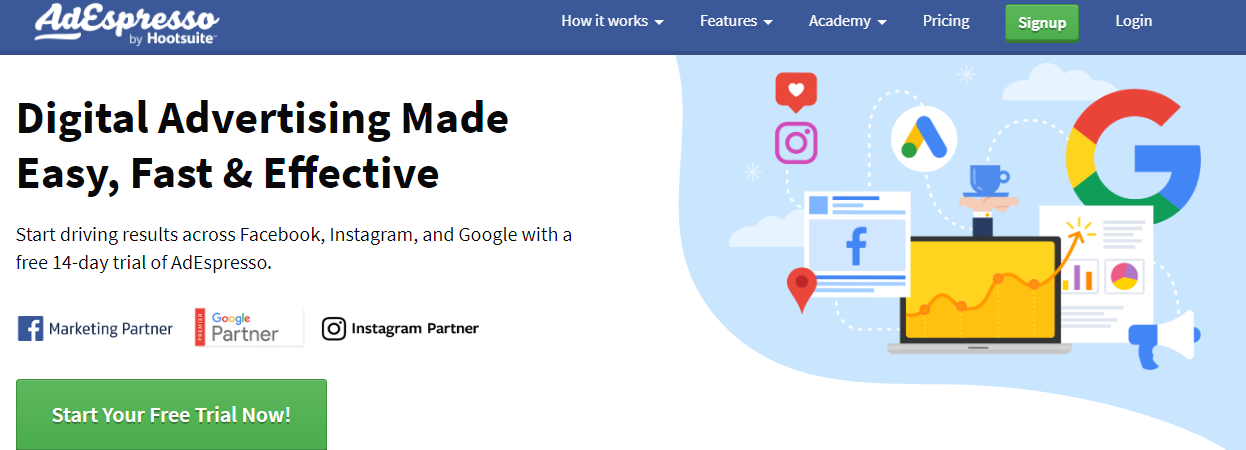This screenshot has width=1246, height=450.
Task: Click the red heart like bubble icon
Action: coord(796,92)
